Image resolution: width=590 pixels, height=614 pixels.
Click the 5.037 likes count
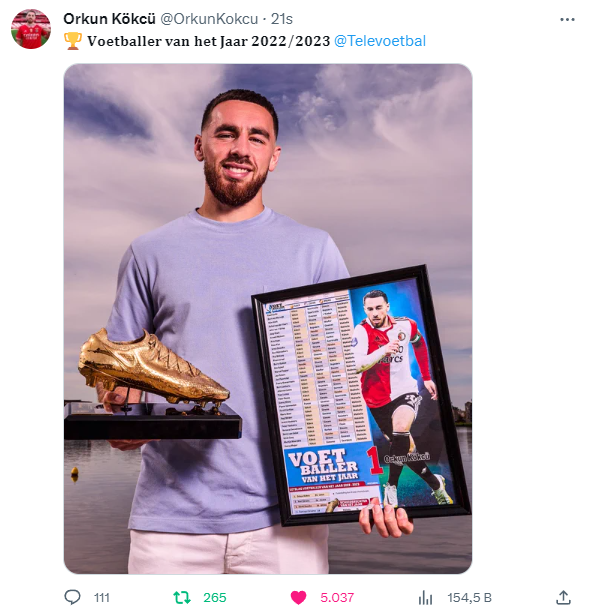click(x=337, y=598)
